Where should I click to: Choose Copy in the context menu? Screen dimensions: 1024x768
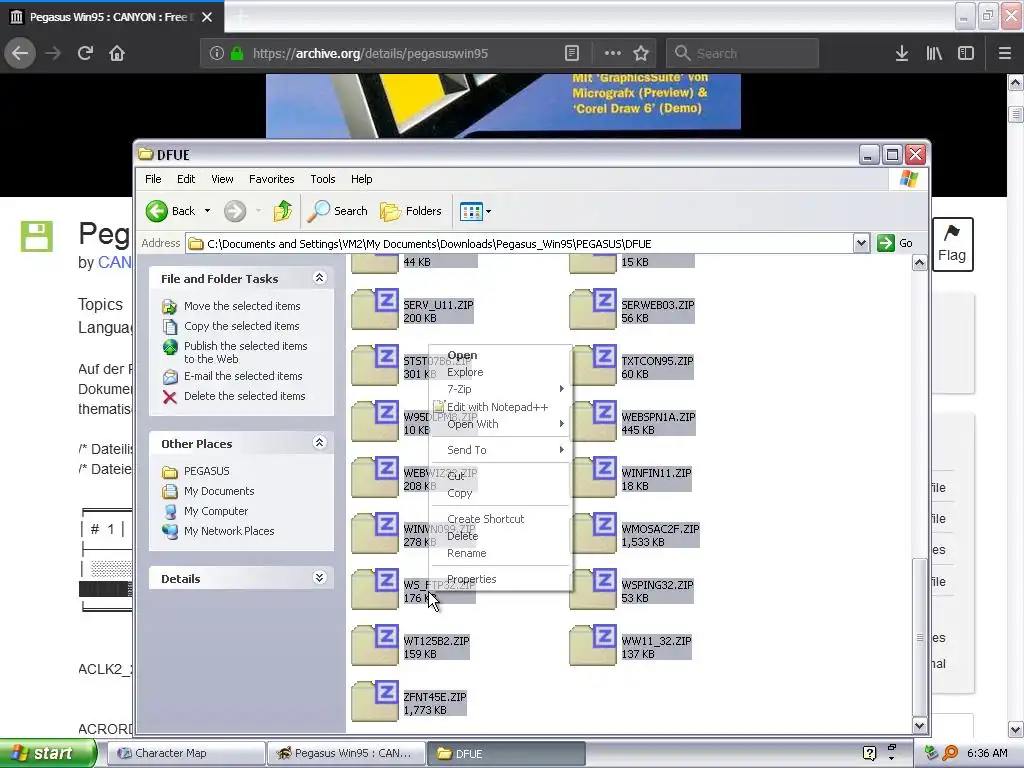click(460, 493)
